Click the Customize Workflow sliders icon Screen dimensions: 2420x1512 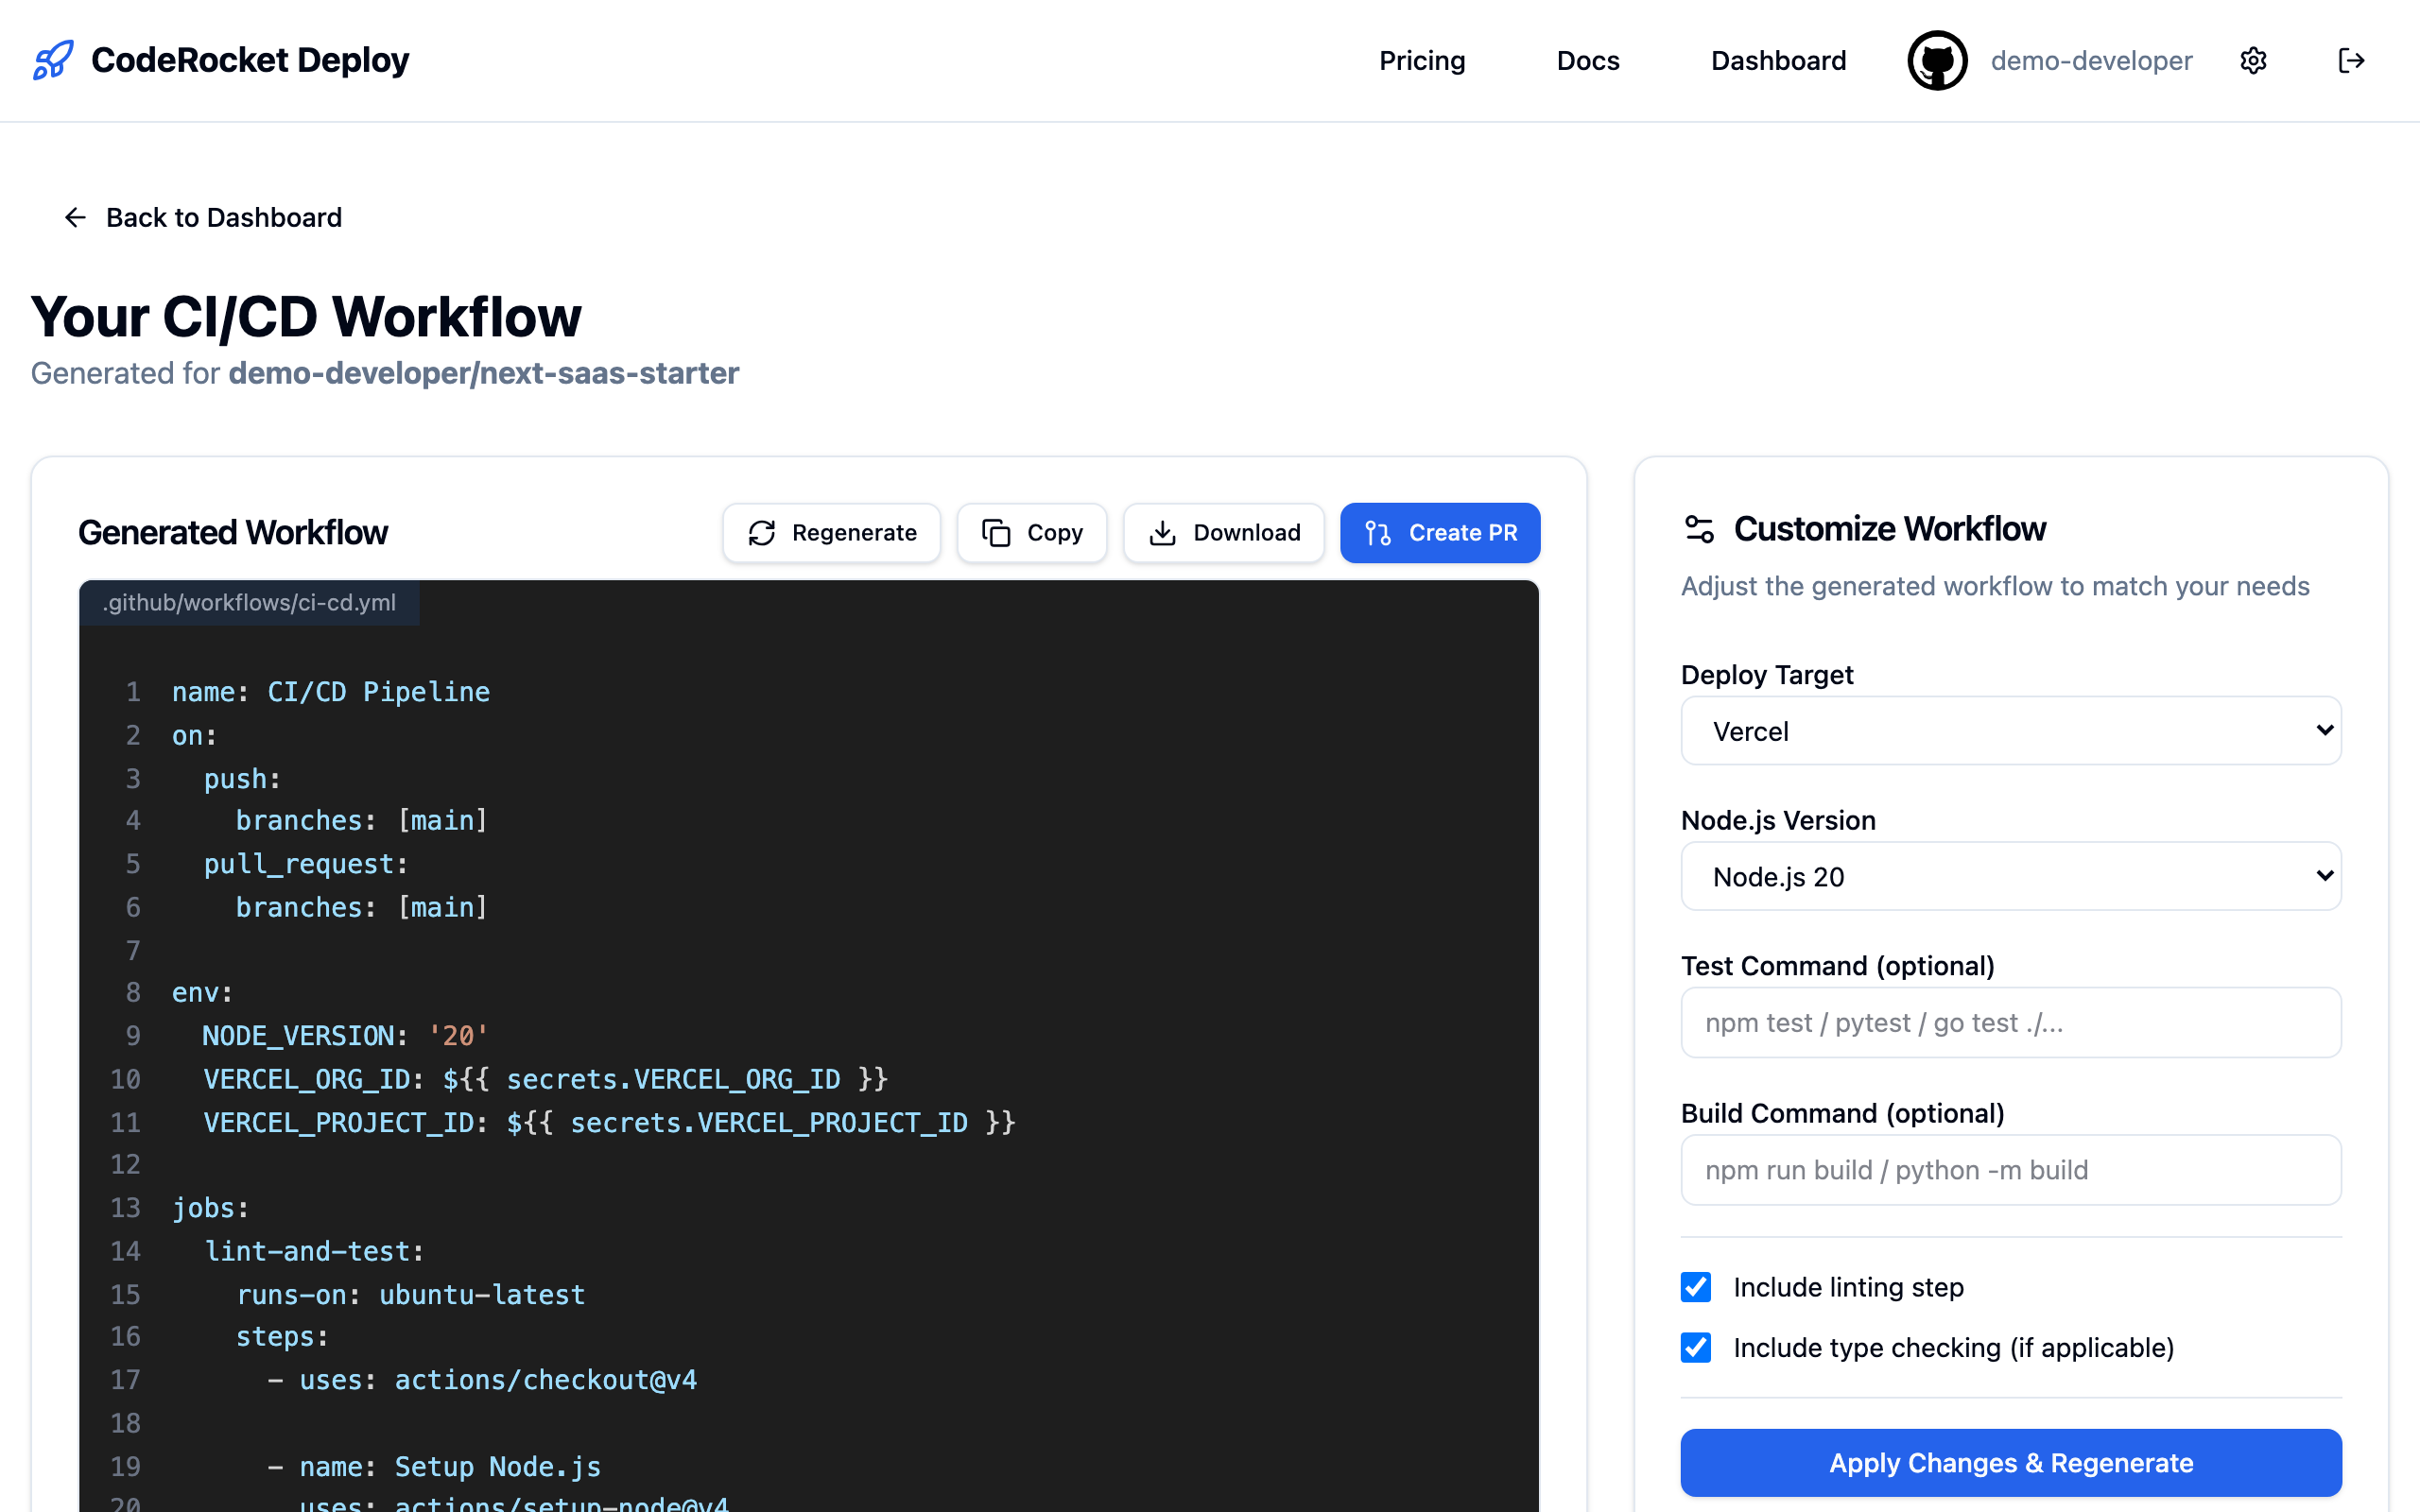[1699, 529]
